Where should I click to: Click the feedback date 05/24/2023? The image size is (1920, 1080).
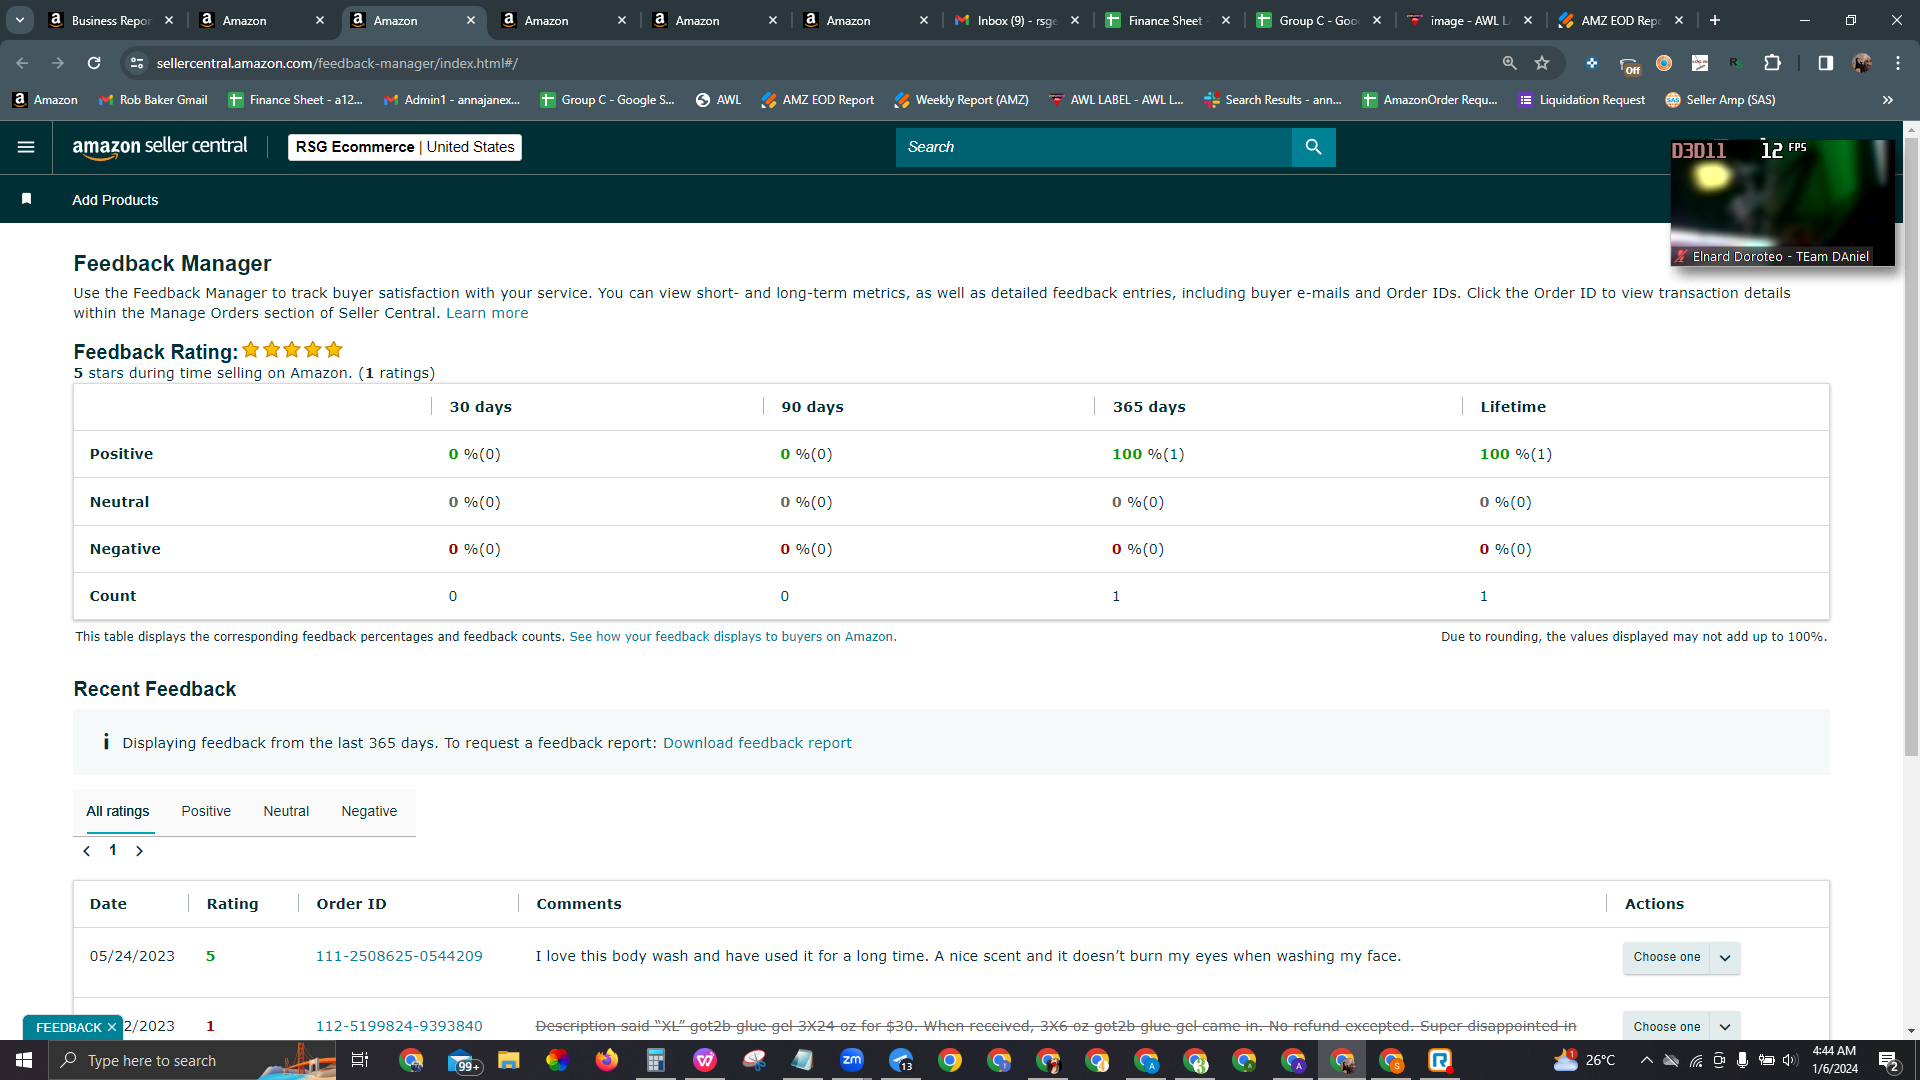(x=132, y=956)
